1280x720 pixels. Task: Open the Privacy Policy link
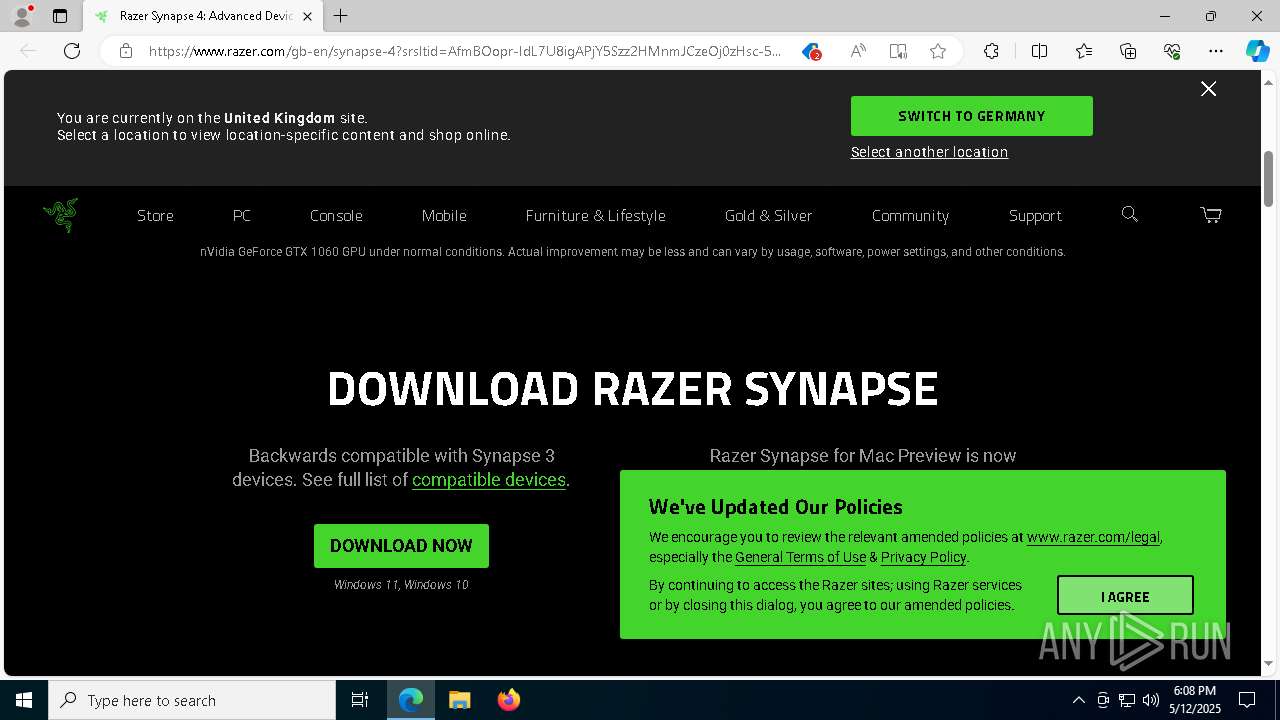coord(923,557)
